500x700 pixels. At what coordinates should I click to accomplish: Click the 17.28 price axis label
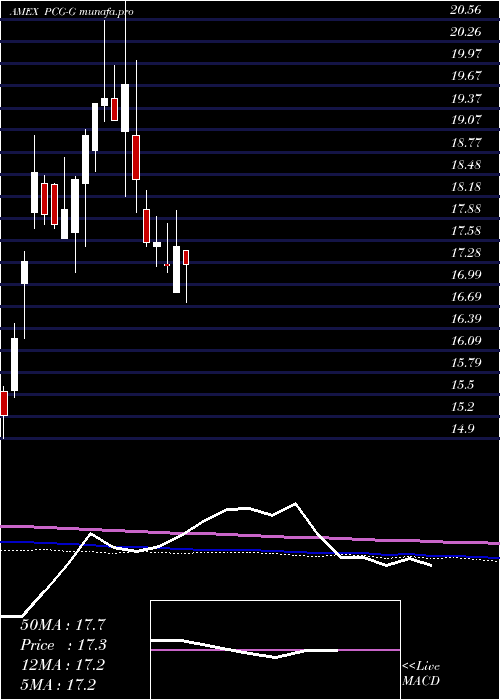(466, 252)
